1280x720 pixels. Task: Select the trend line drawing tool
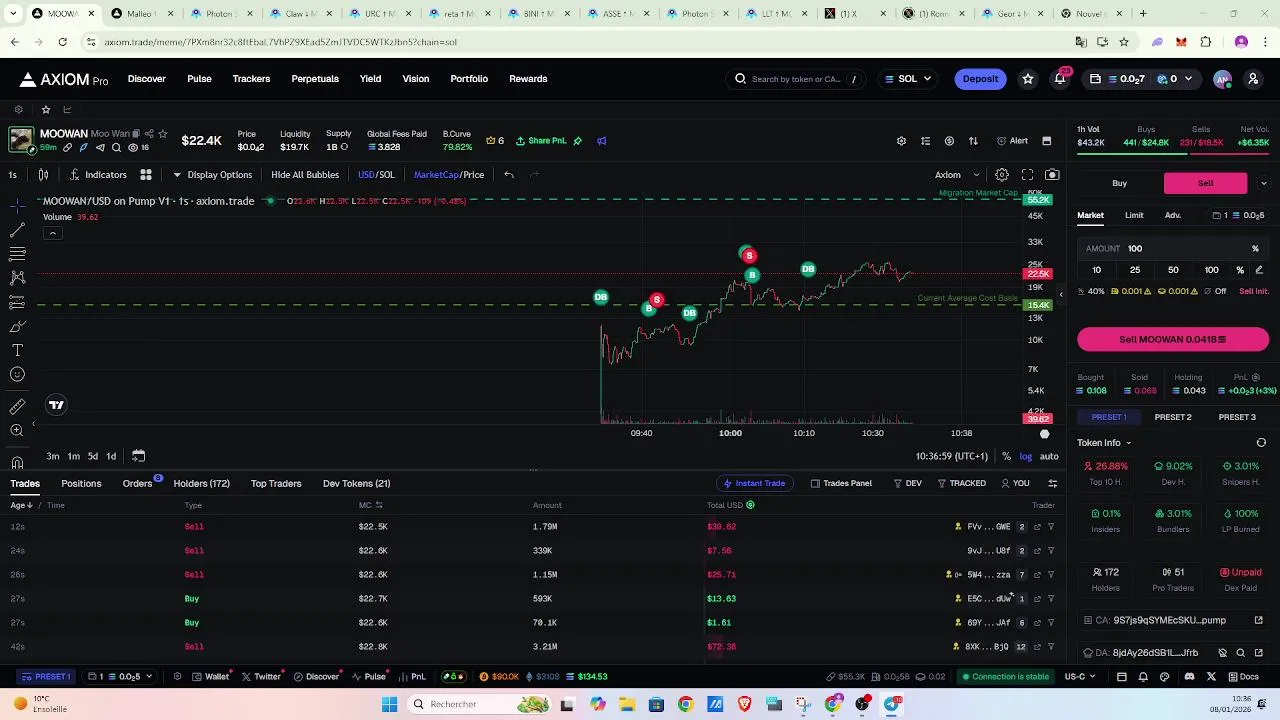(x=17, y=230)
